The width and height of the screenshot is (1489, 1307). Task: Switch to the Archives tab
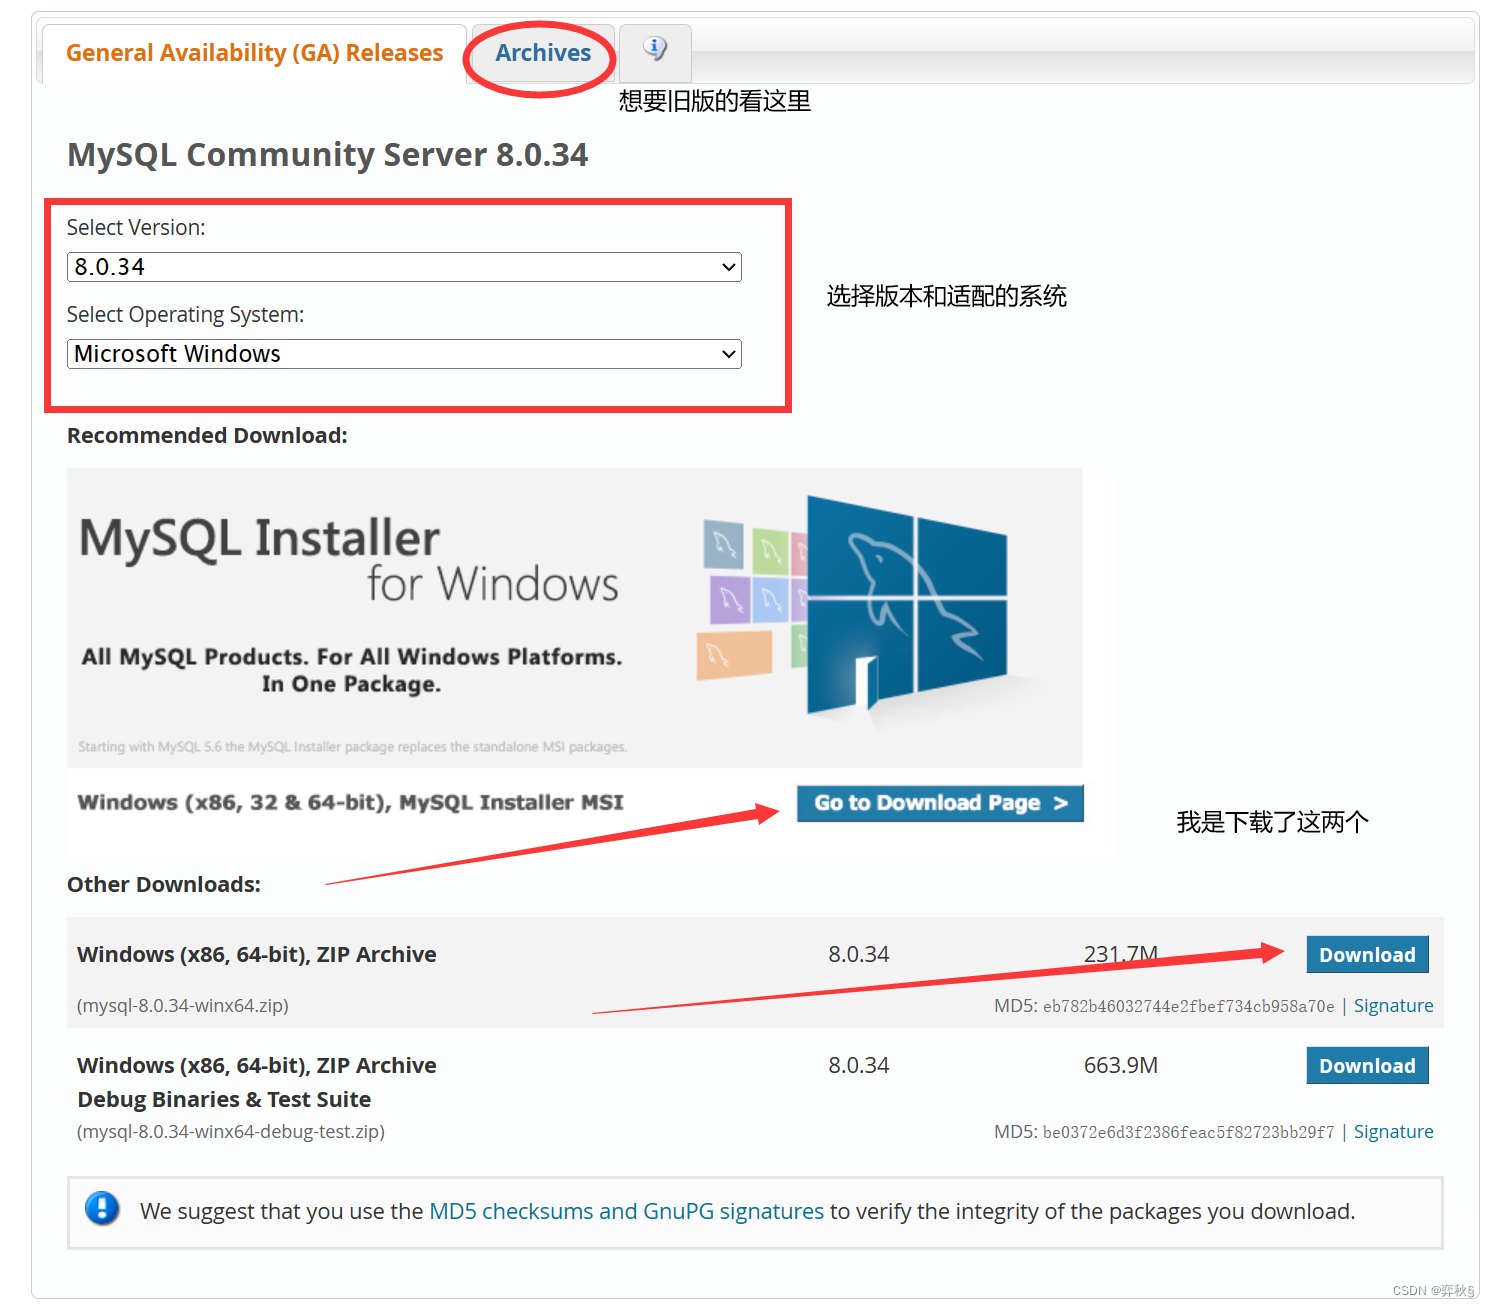click(543, 53)
